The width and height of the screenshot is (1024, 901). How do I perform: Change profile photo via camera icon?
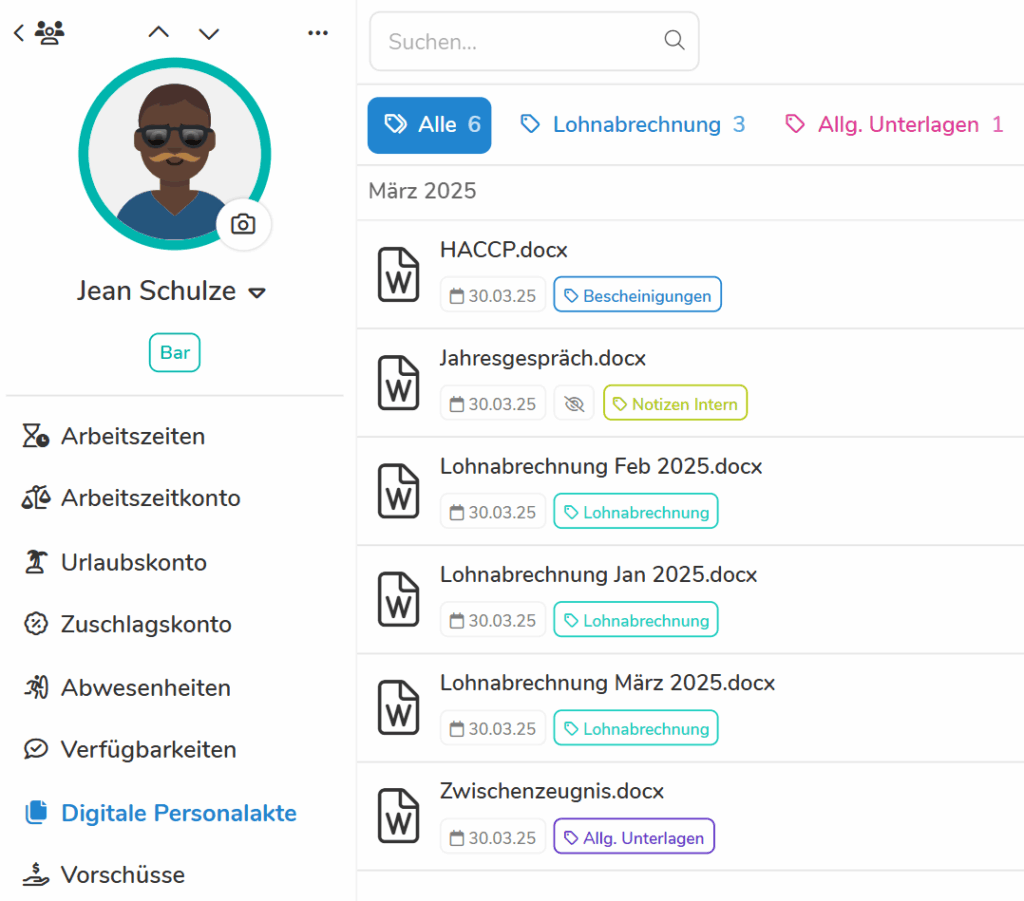pos(243,225)
